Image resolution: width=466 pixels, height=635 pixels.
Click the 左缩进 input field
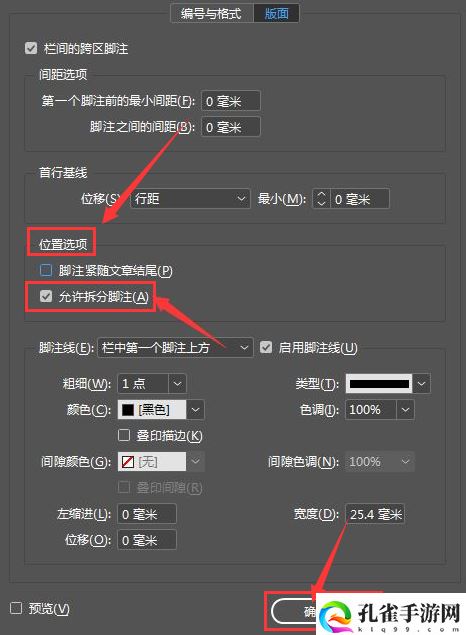(147, 514)
